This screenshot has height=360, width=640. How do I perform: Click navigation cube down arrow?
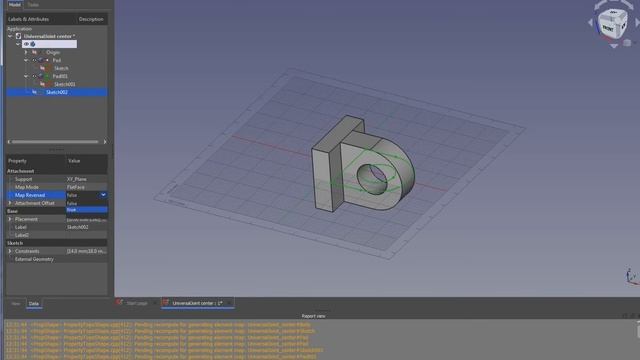pos(613,46)
